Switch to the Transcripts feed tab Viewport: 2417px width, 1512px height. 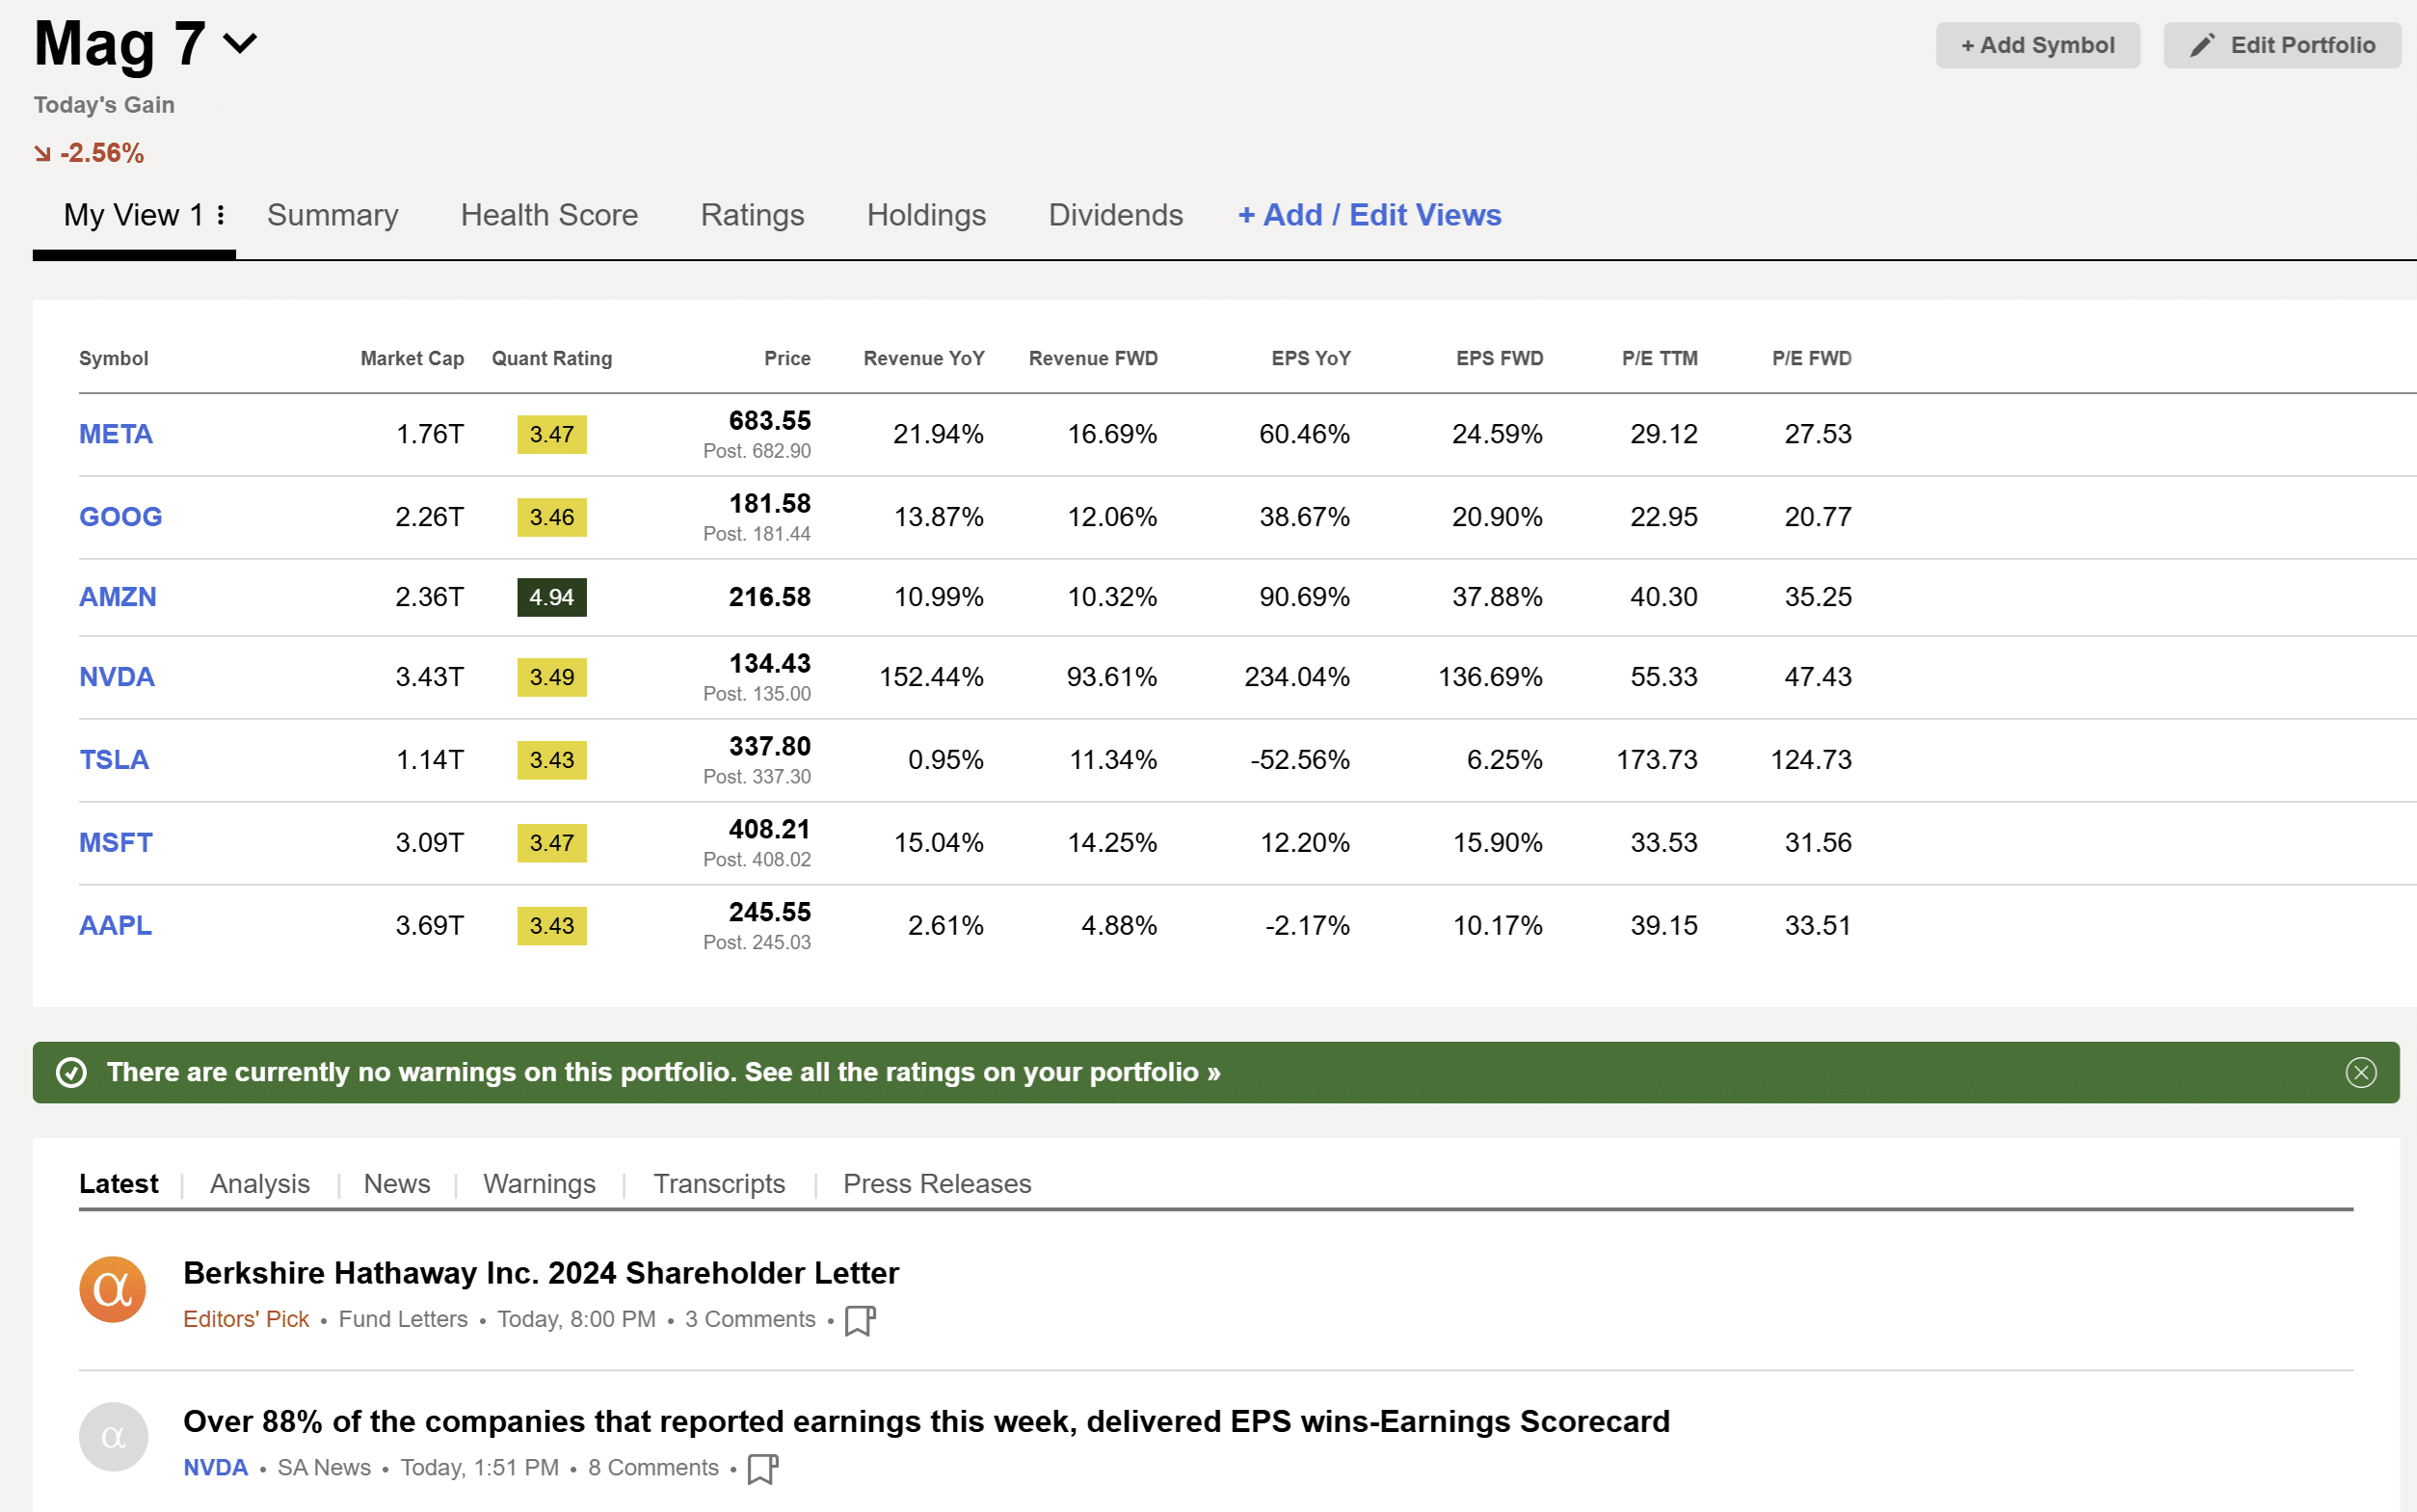click(719, 1184)
